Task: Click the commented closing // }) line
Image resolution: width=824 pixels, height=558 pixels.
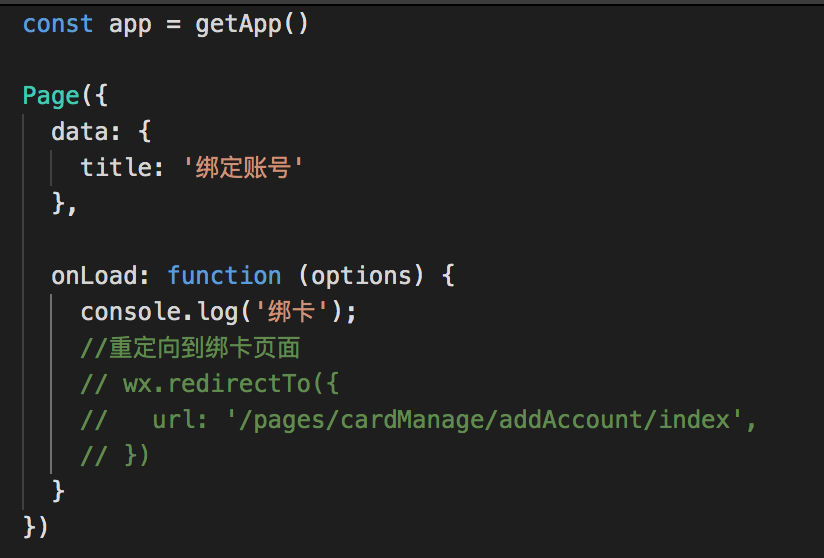Action: [115, 456]
